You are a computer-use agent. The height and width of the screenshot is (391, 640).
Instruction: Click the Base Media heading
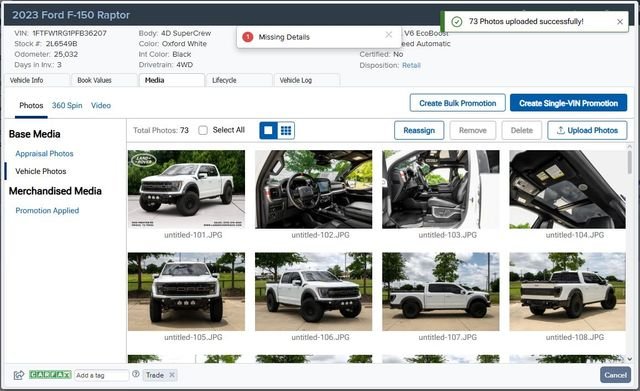pos(34,134)
